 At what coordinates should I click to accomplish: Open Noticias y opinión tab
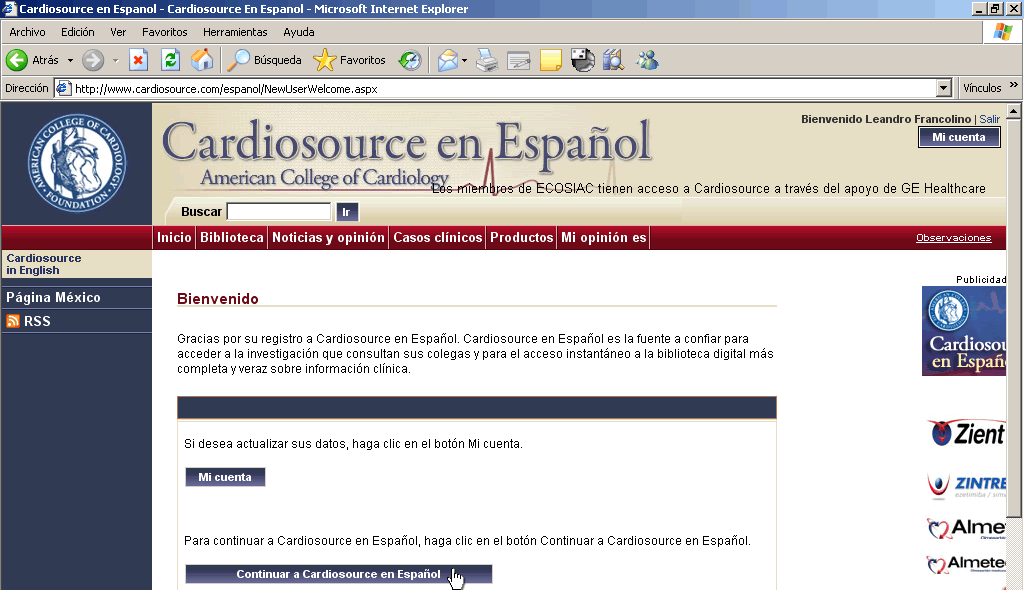pos(328,237)
